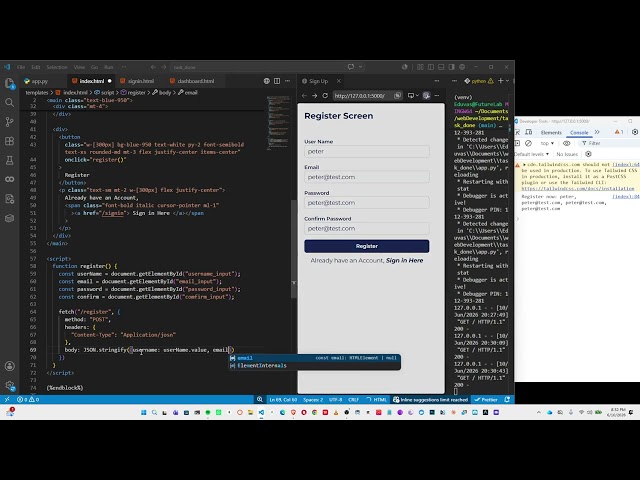
Task: Select 'email' suggestion in autocomplete list
Action: [314, 358]
